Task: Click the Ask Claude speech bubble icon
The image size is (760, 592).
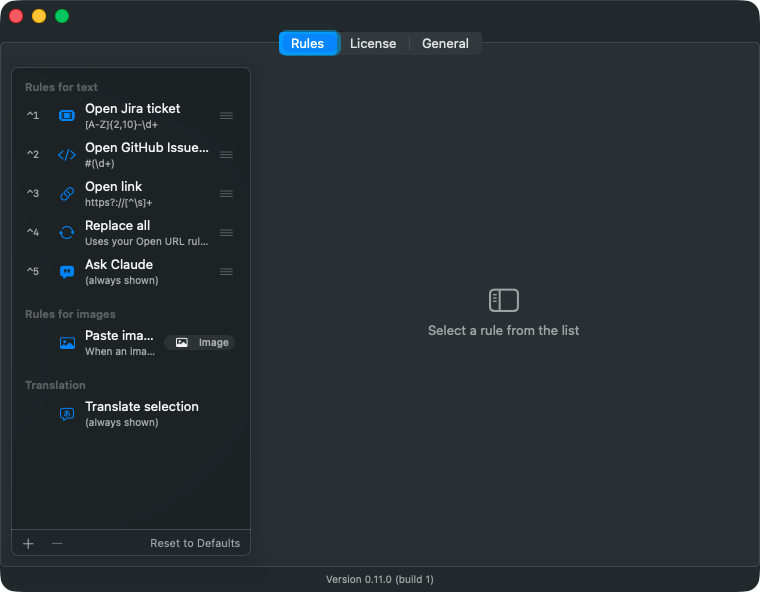Action: (x=67, y=272)
